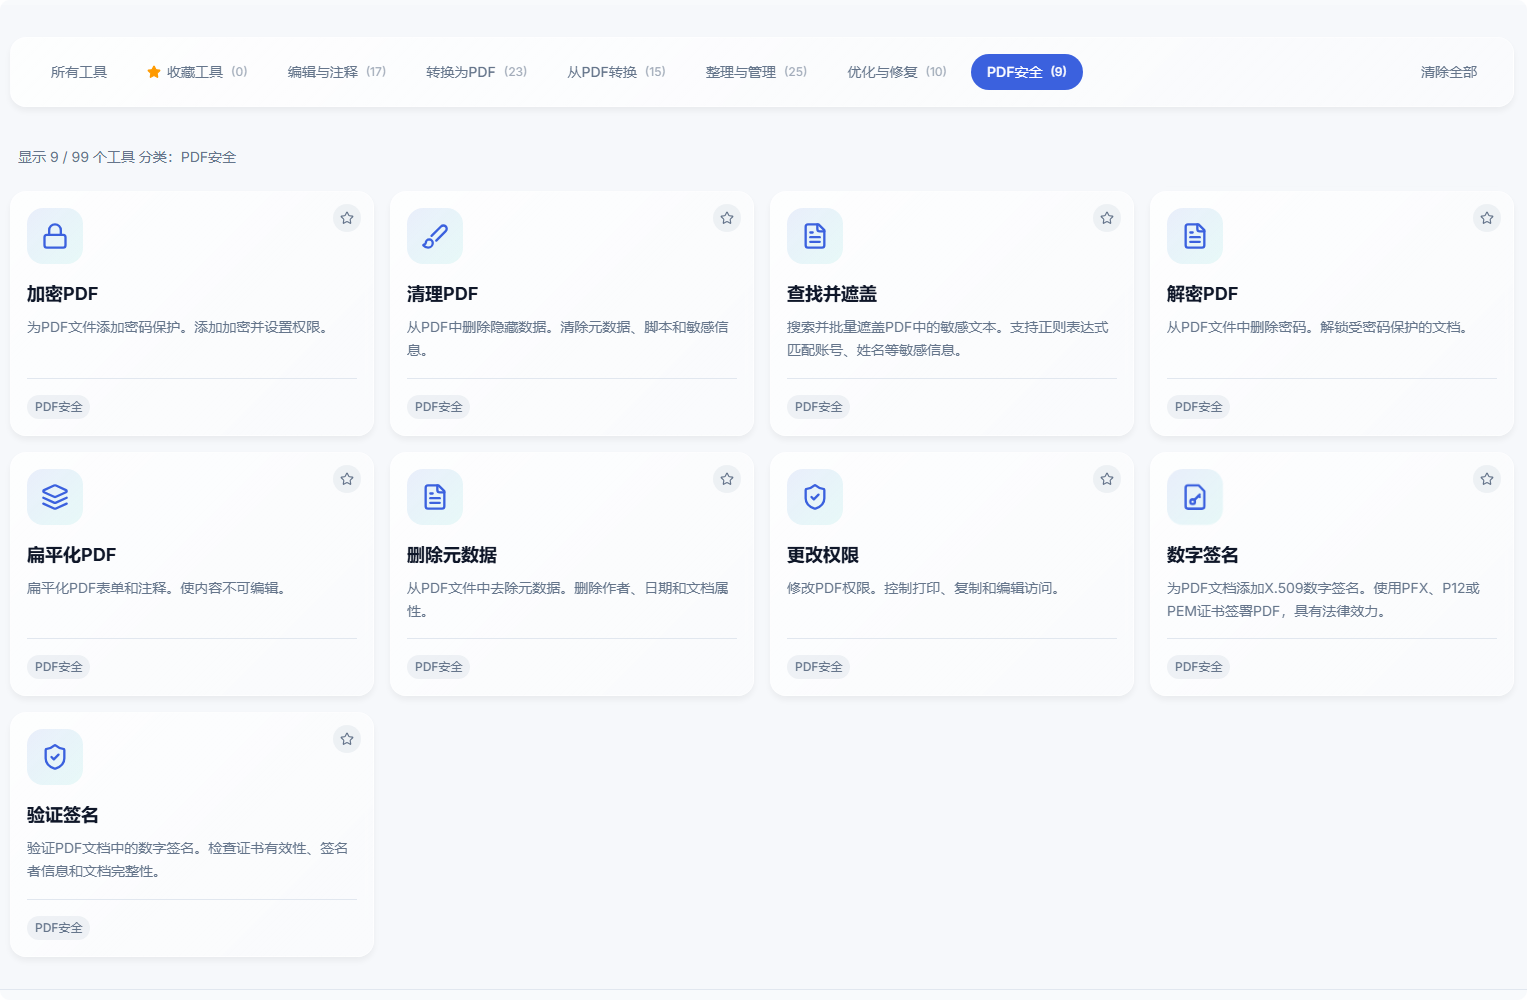The width and height of the screenshot is (1527, 1000).
Task: Click the document icon on 查找并遮盖 card
Action: (x=815, y=236)
